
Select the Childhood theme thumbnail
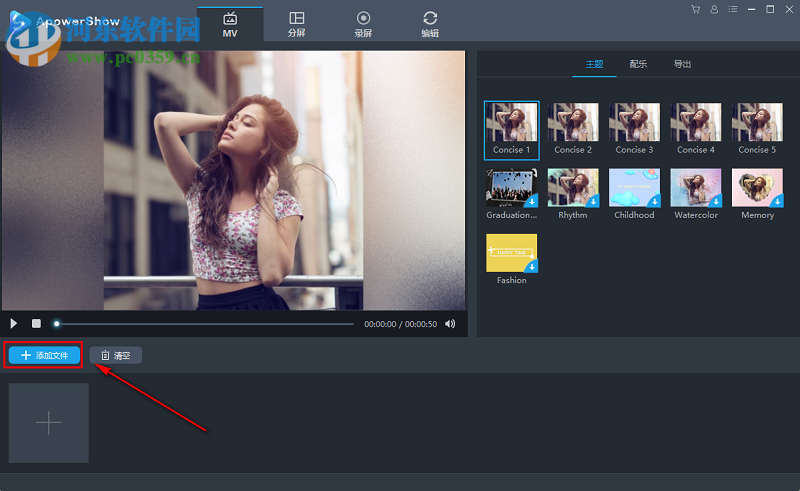[x=634, y=188]
